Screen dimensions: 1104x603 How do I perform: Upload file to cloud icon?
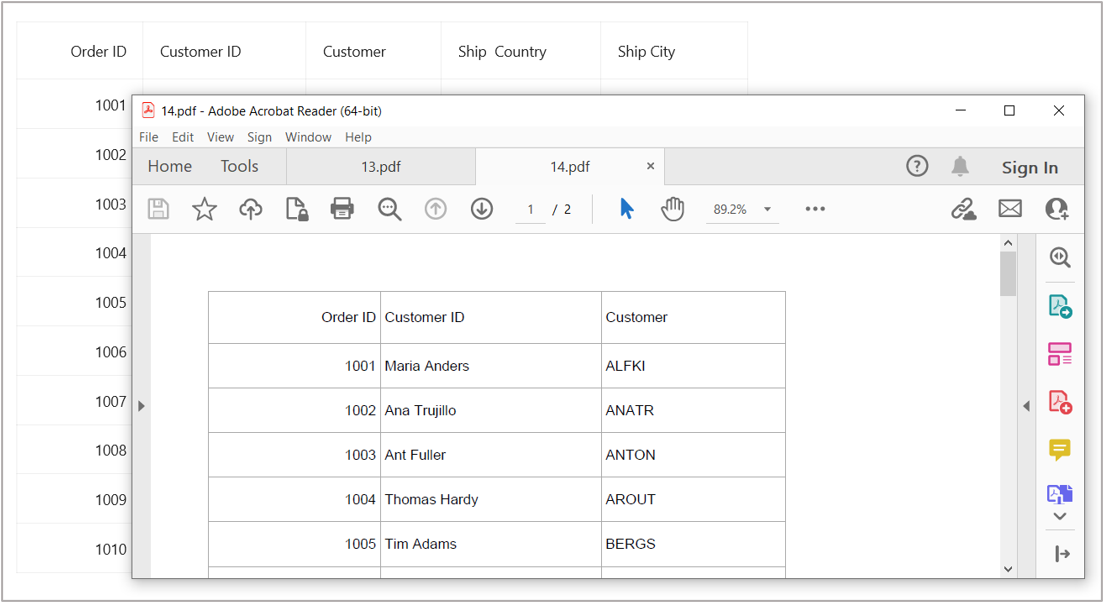(x=251, y=209)
